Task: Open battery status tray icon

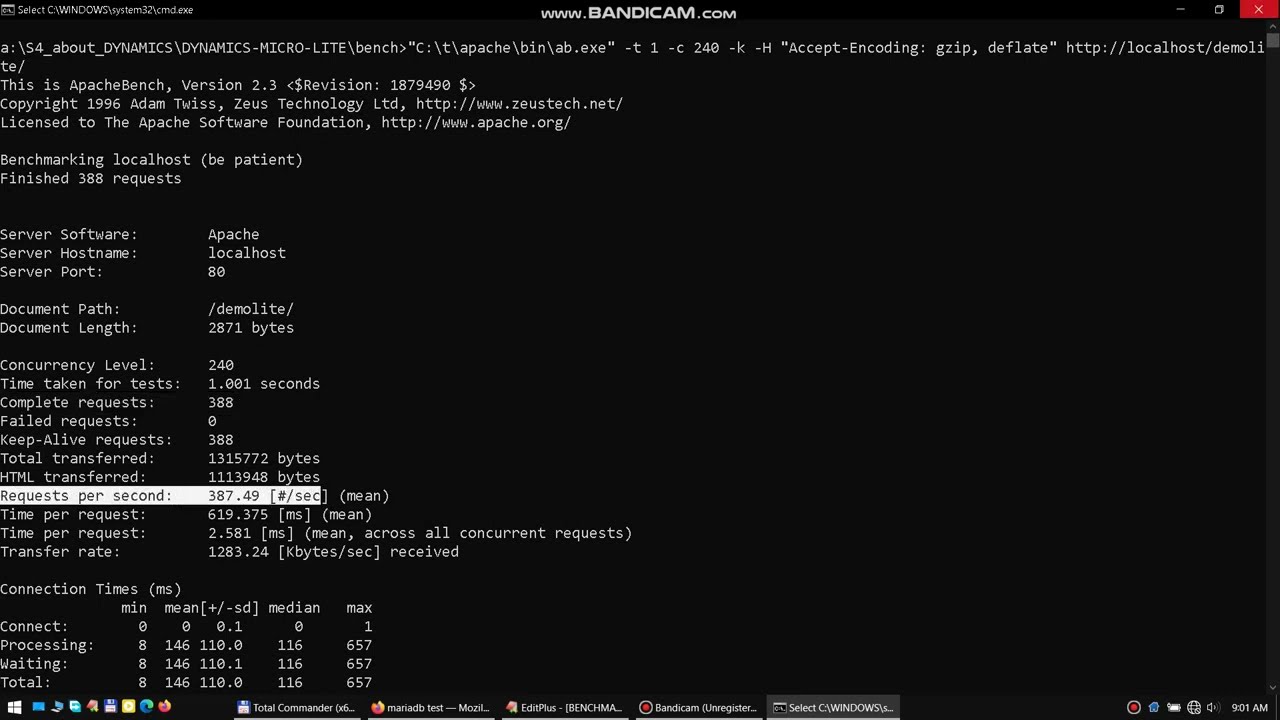Action: click(x=1174, y=707)
